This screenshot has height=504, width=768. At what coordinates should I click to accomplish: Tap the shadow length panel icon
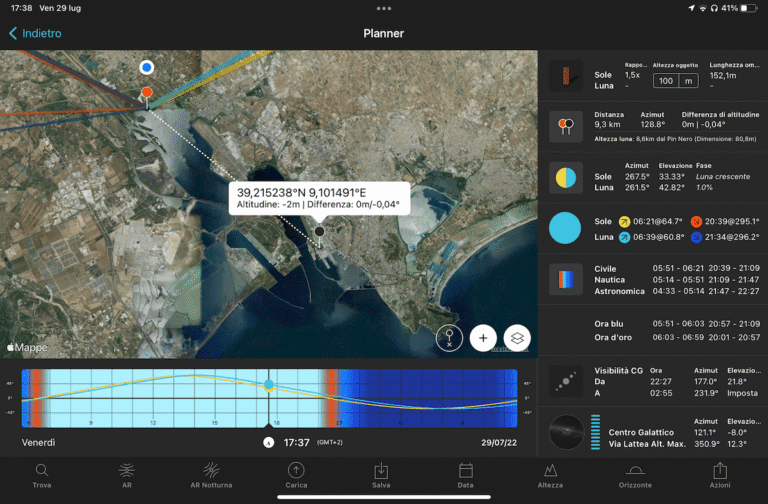(x=566, y=76)
